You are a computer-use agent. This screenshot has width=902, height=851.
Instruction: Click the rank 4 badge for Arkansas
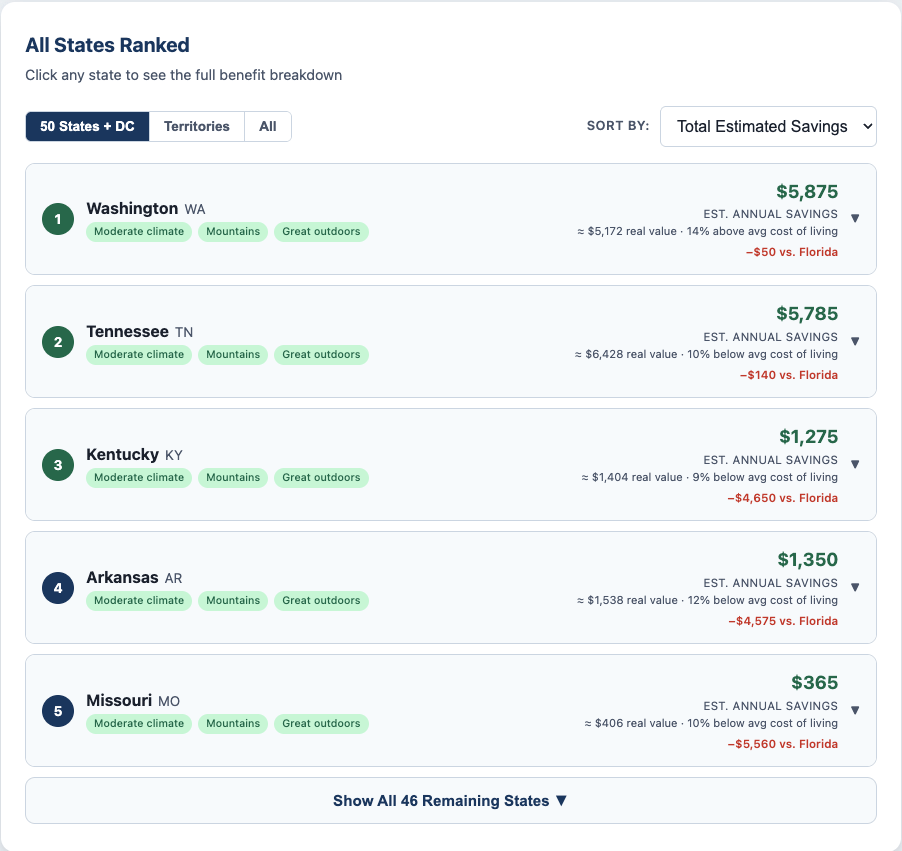tap(58, 588)
